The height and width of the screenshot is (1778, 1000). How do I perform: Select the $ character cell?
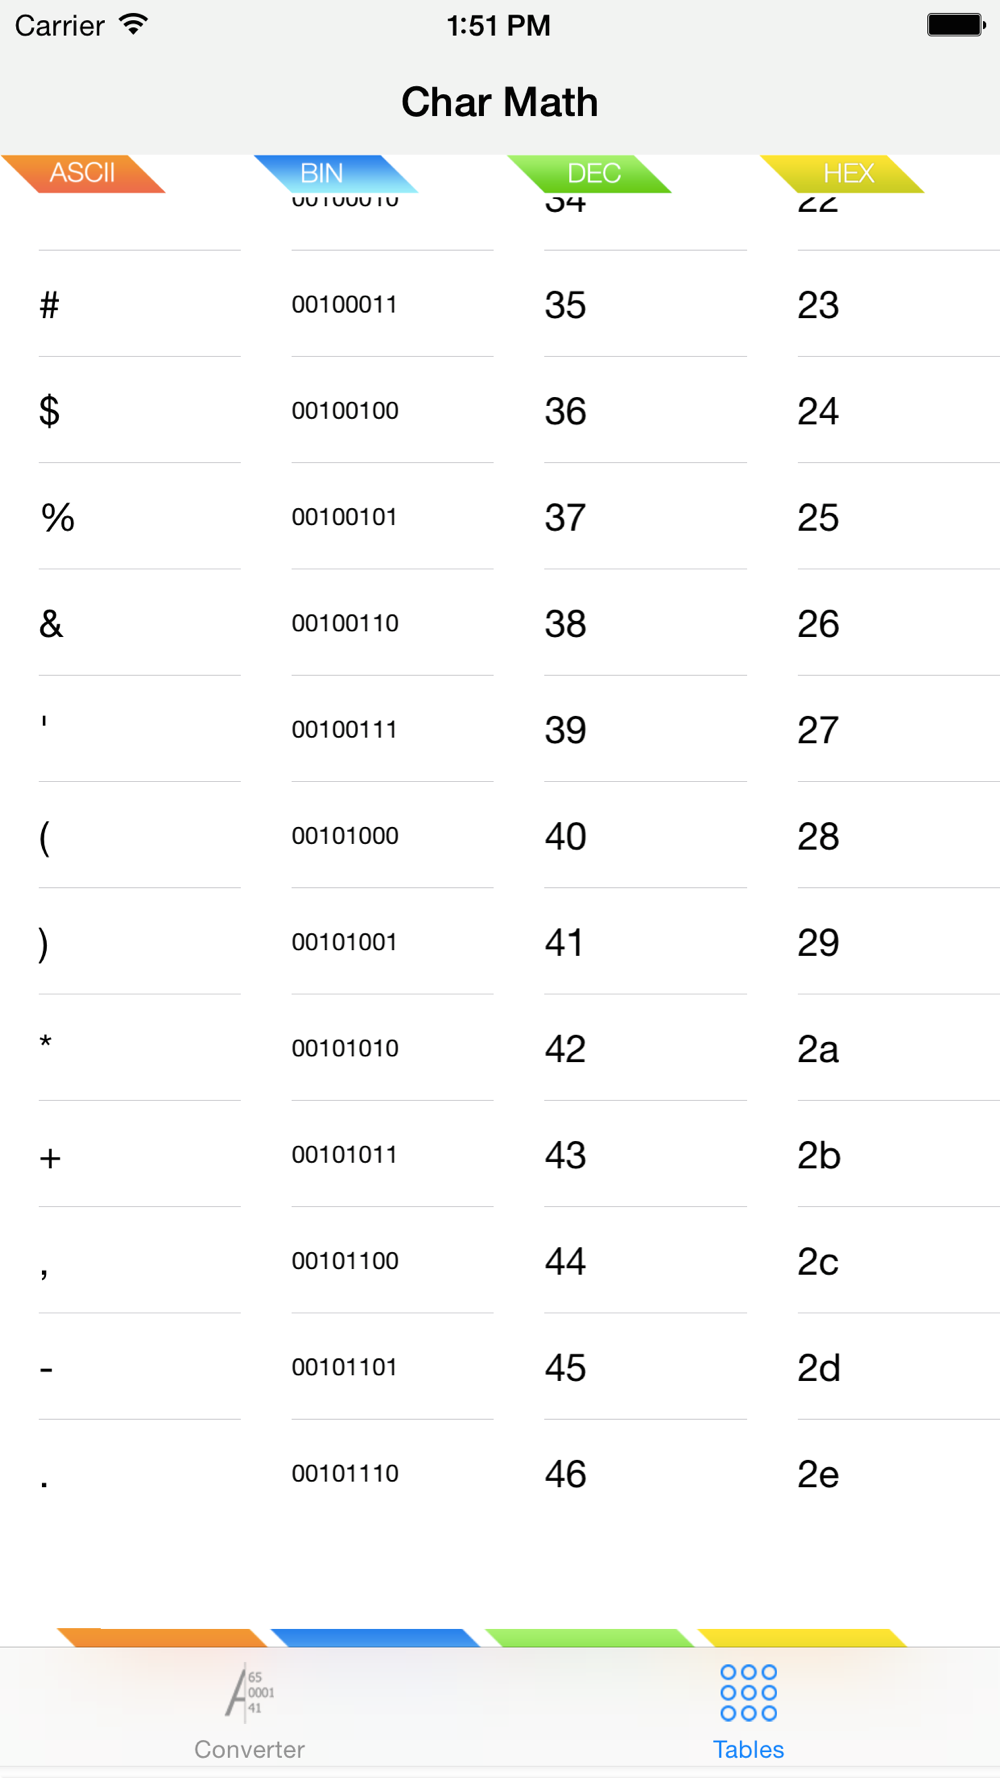pyautogui.click(x=49, y=411)
